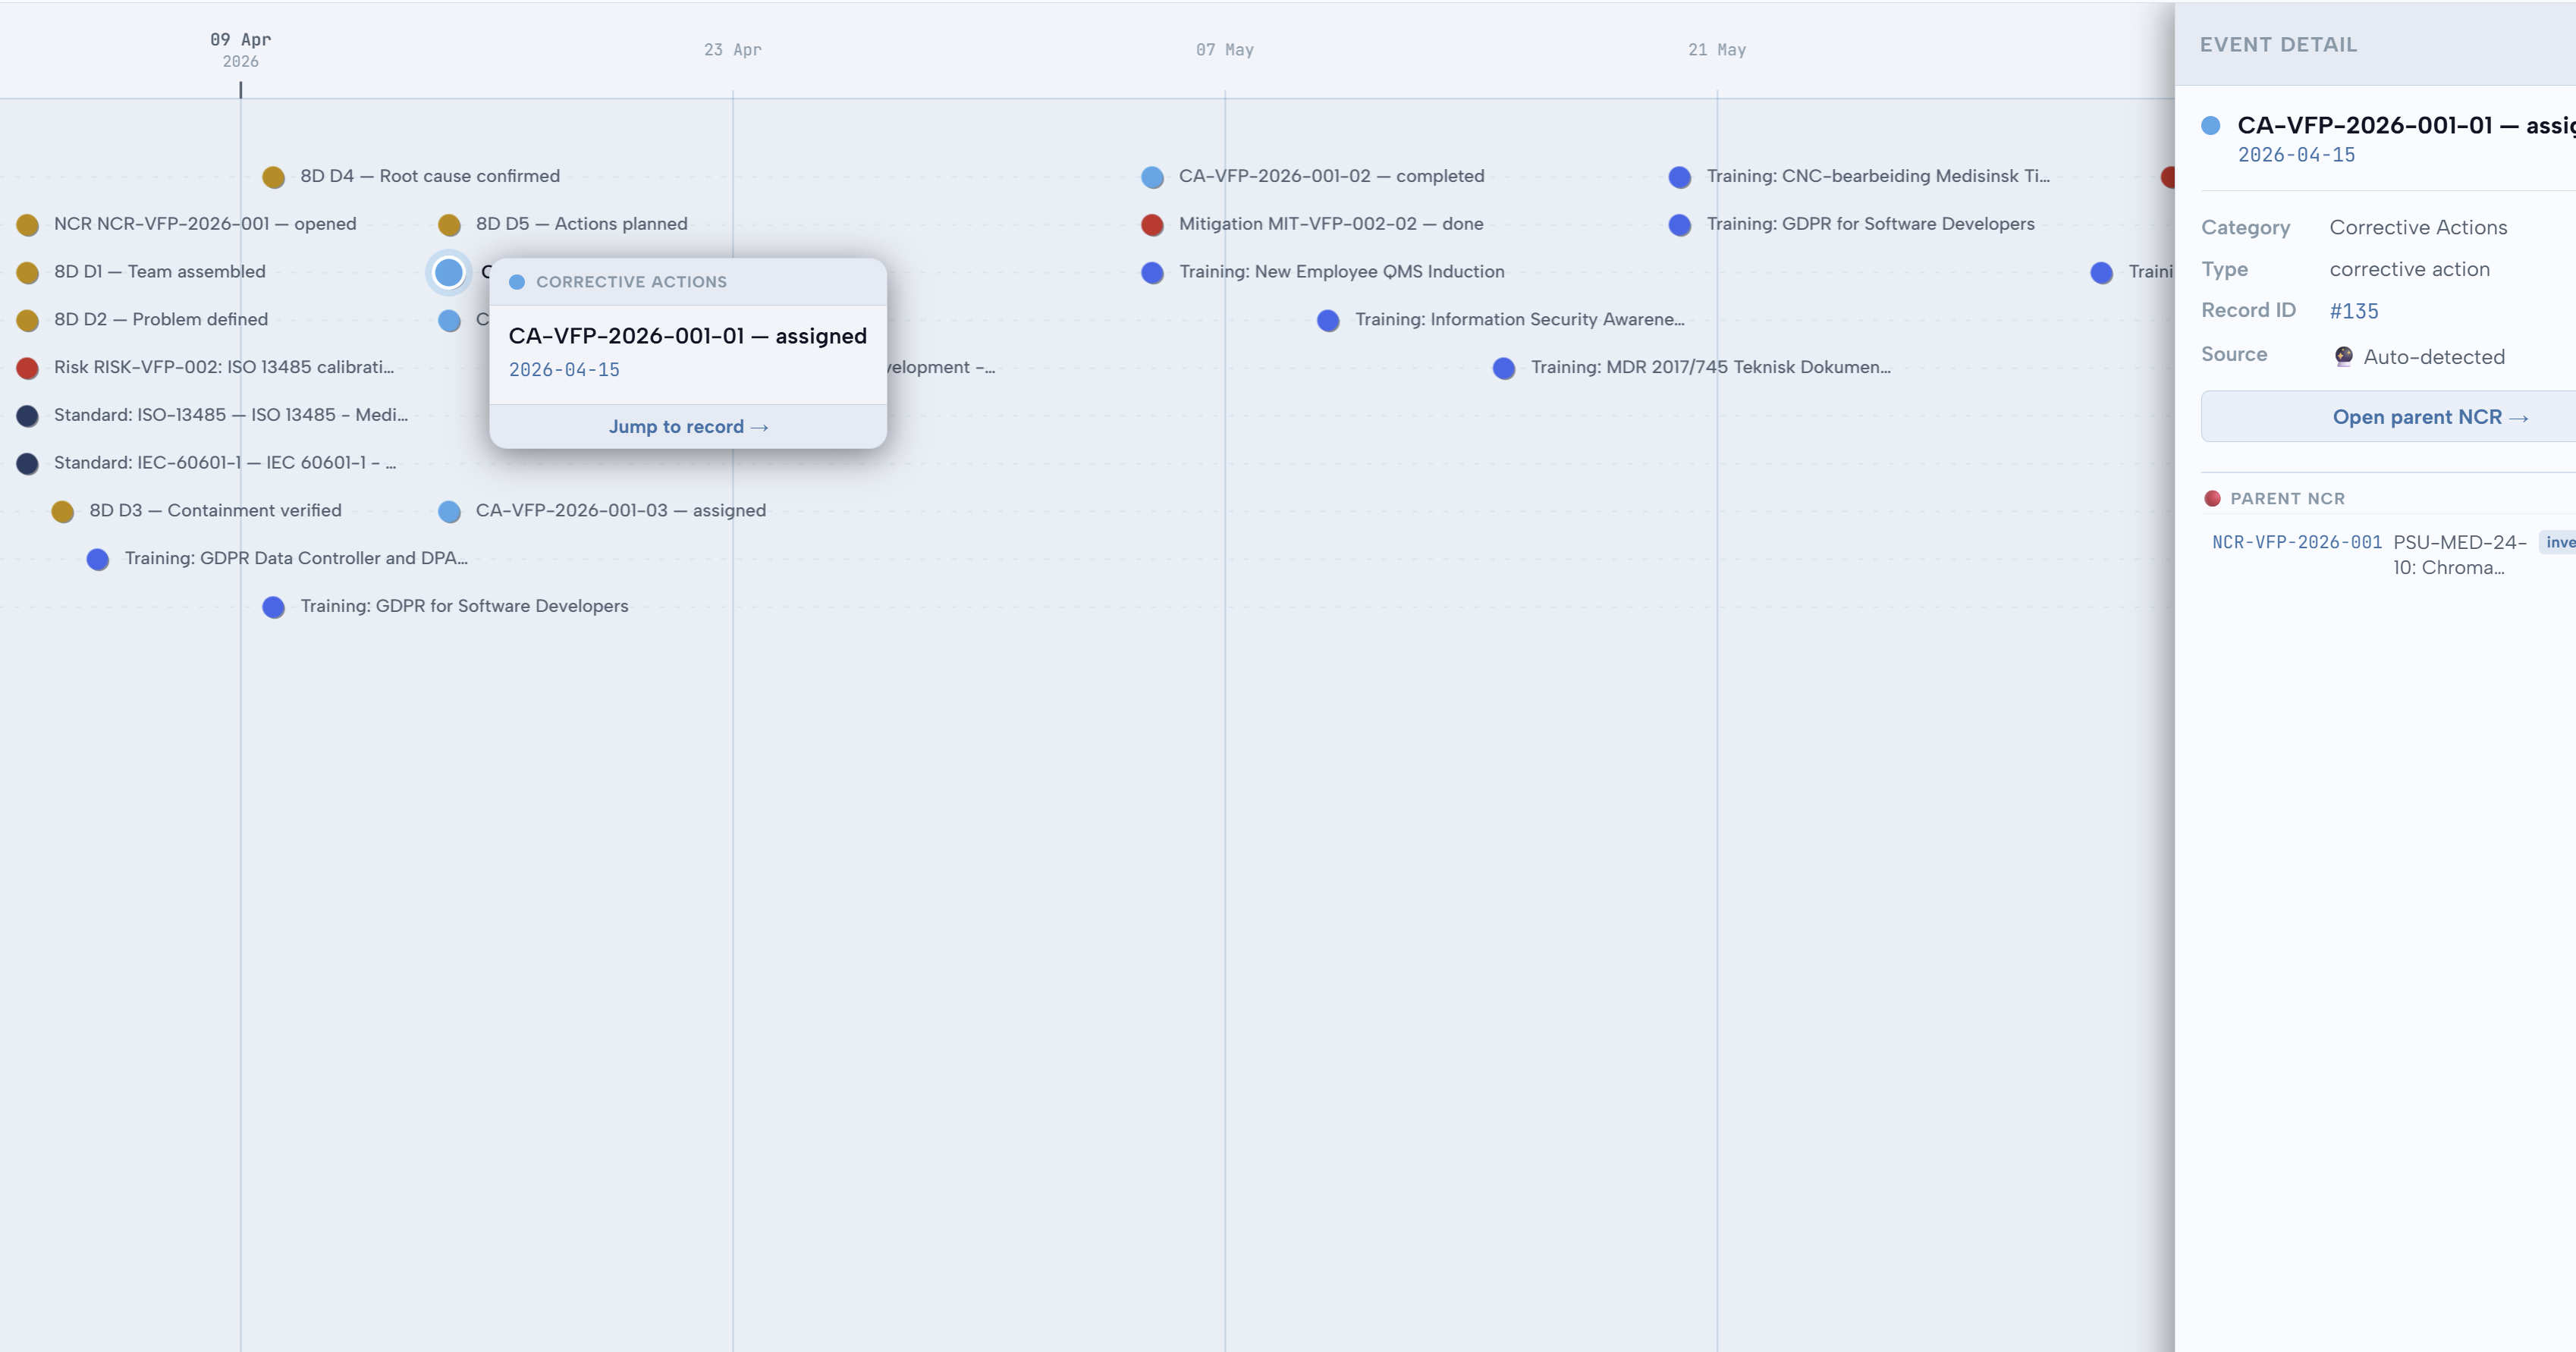Screen dimensions: 2576x1352
Task: Click the blue dot beside event detail title
Action: (2211, 125)
